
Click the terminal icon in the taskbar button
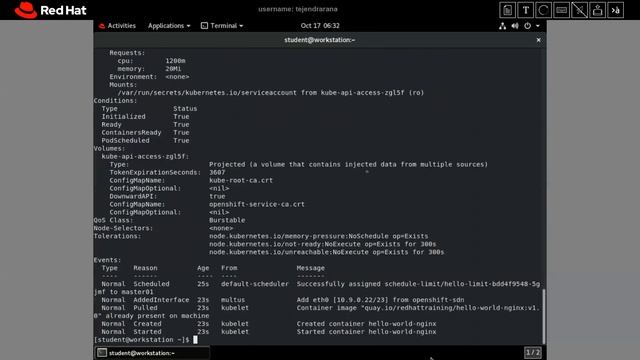[102, 353]
